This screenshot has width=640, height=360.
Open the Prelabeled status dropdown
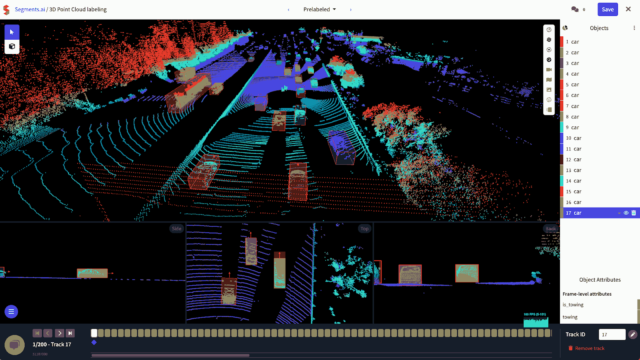[x=320, y=9]
